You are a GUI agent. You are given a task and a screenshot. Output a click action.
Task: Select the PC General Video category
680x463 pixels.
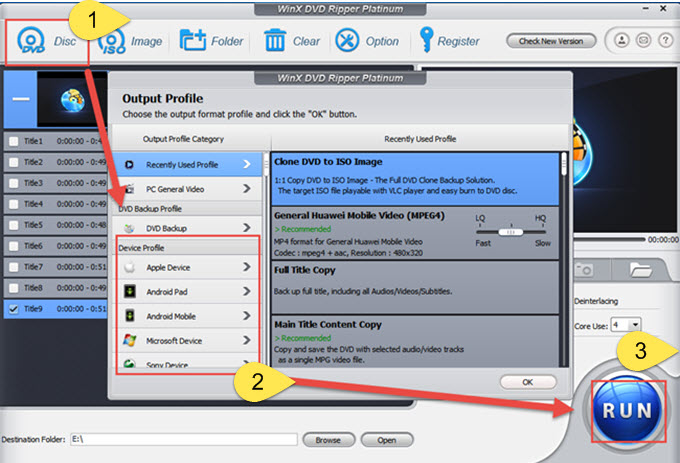pyautogui.click(x=187, y=189)
